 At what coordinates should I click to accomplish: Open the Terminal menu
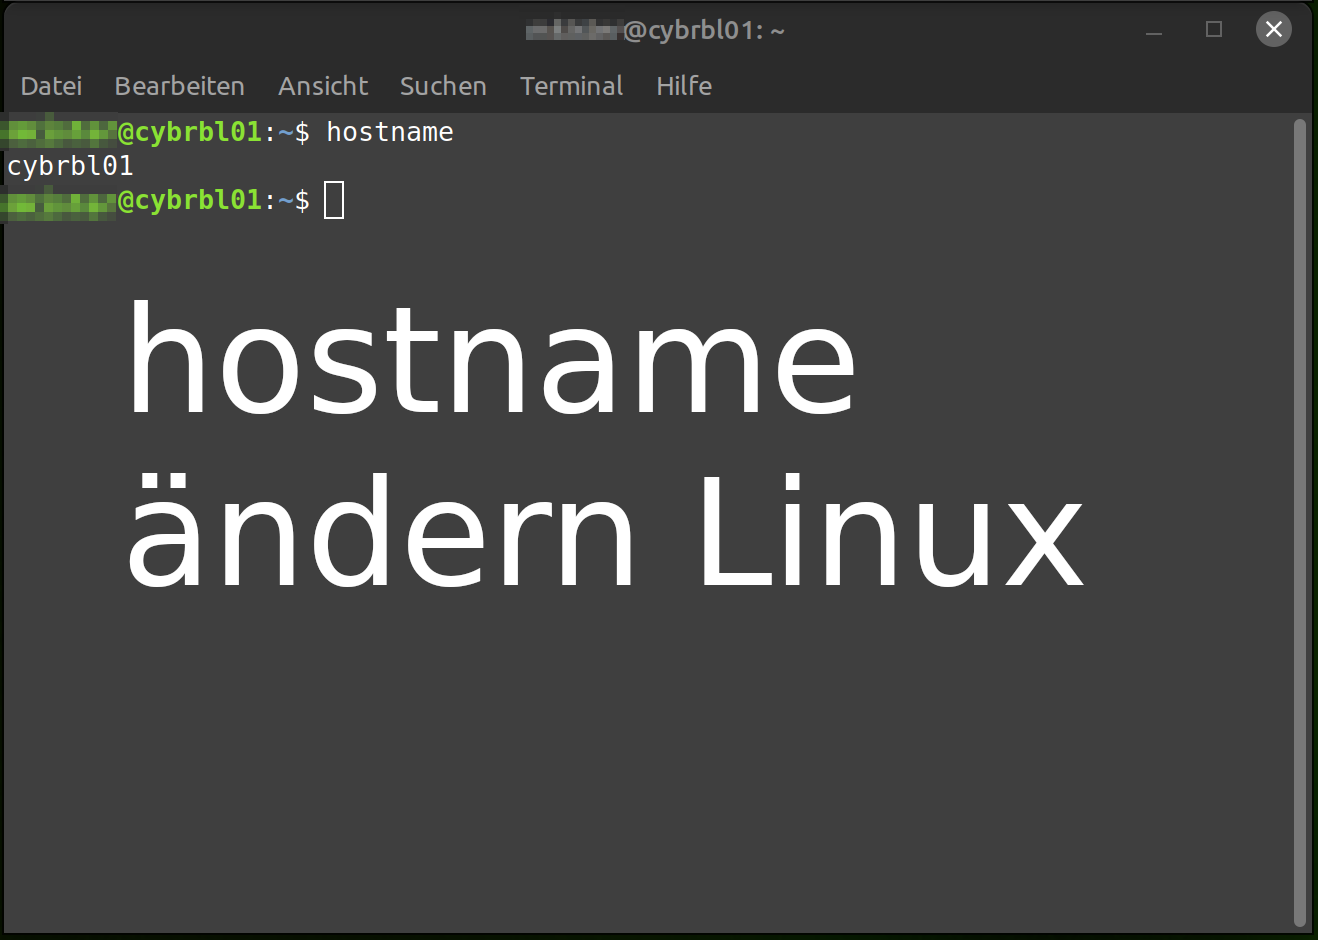(571, 86)
